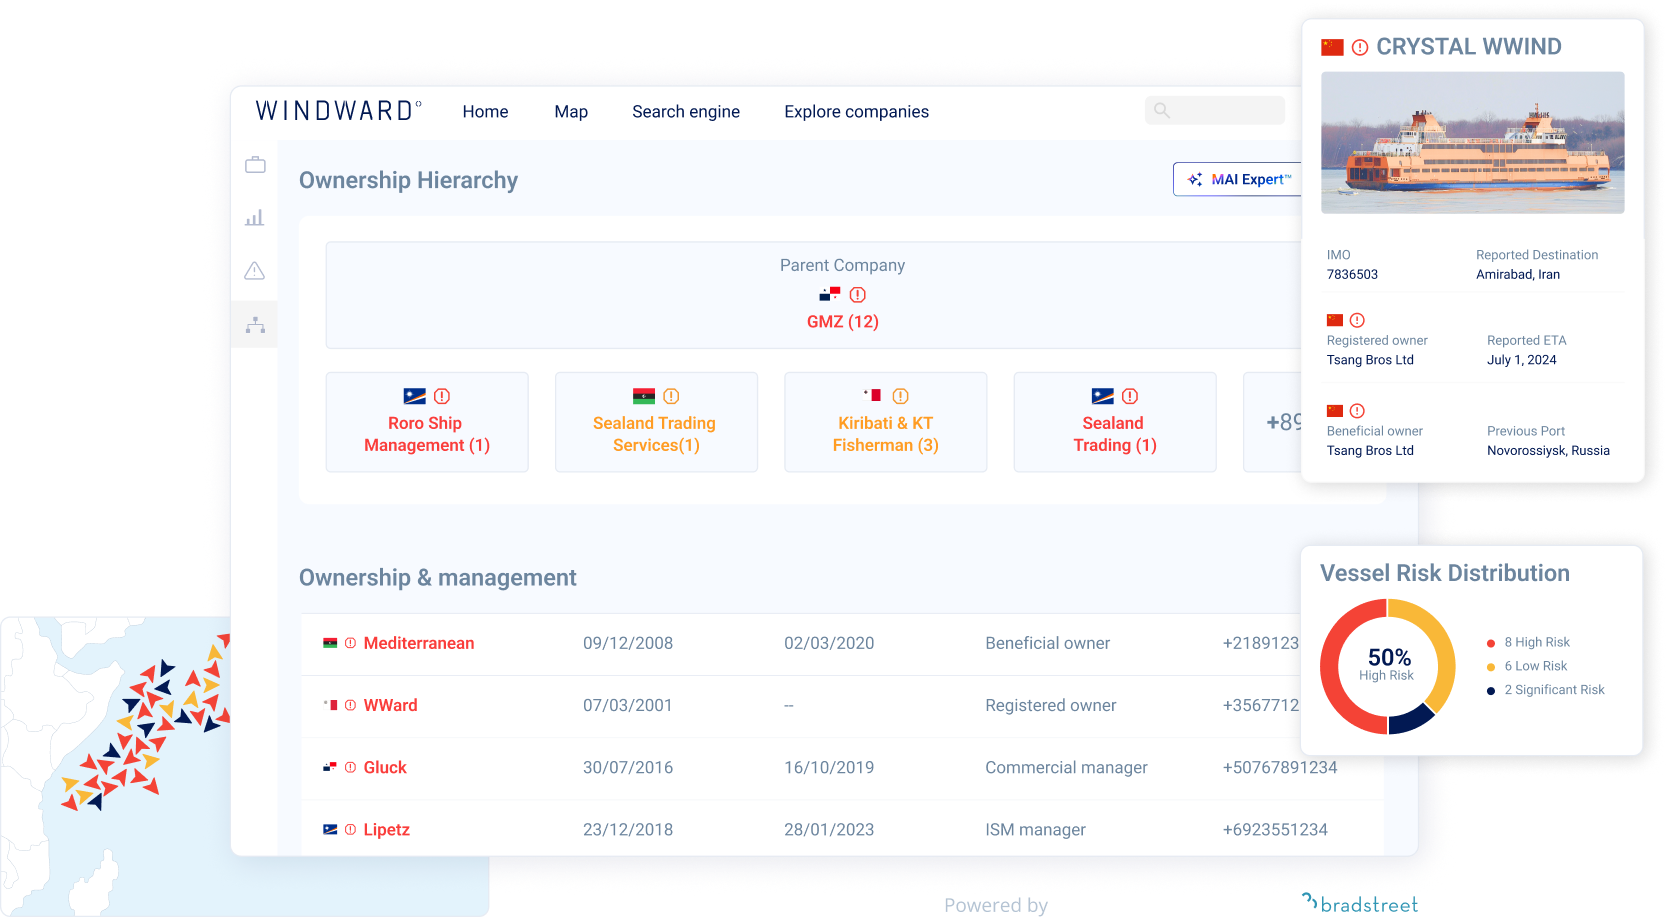Click the flag on Kiribati & KT Fisherman card
Viewport: 1668px width, 917px height.
point(873,395)
